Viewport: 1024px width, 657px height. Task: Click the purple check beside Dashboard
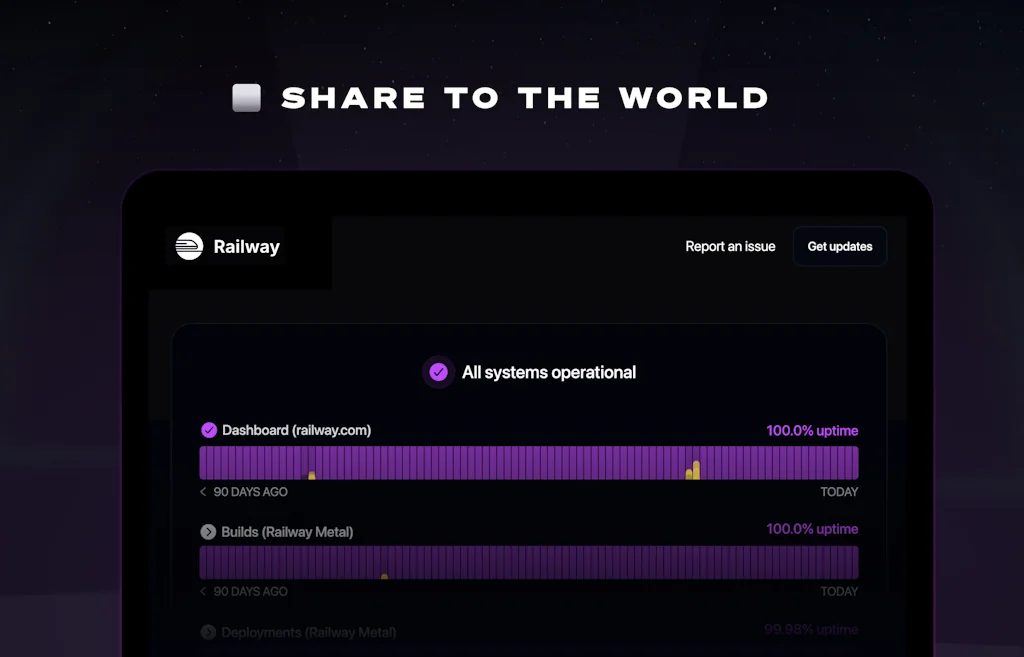[209, 430]
